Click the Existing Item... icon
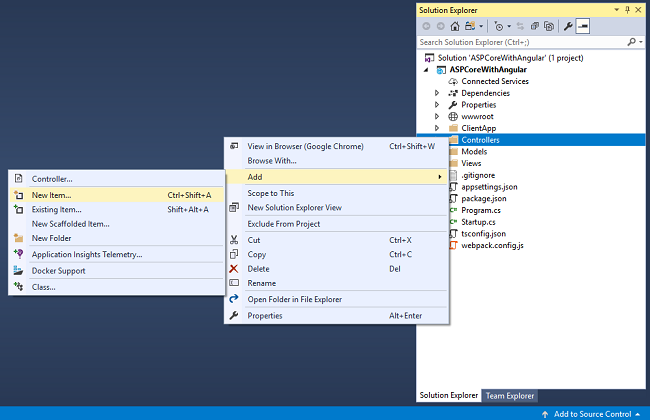 (19, 209)
